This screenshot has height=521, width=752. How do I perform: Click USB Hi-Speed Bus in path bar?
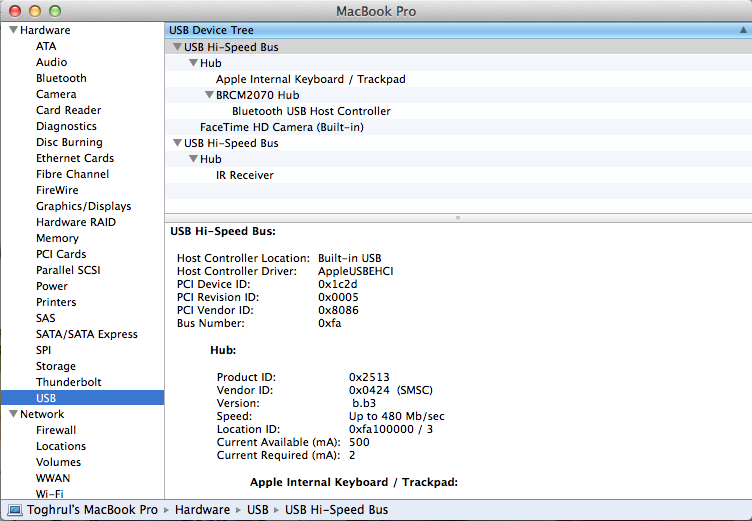337,509
